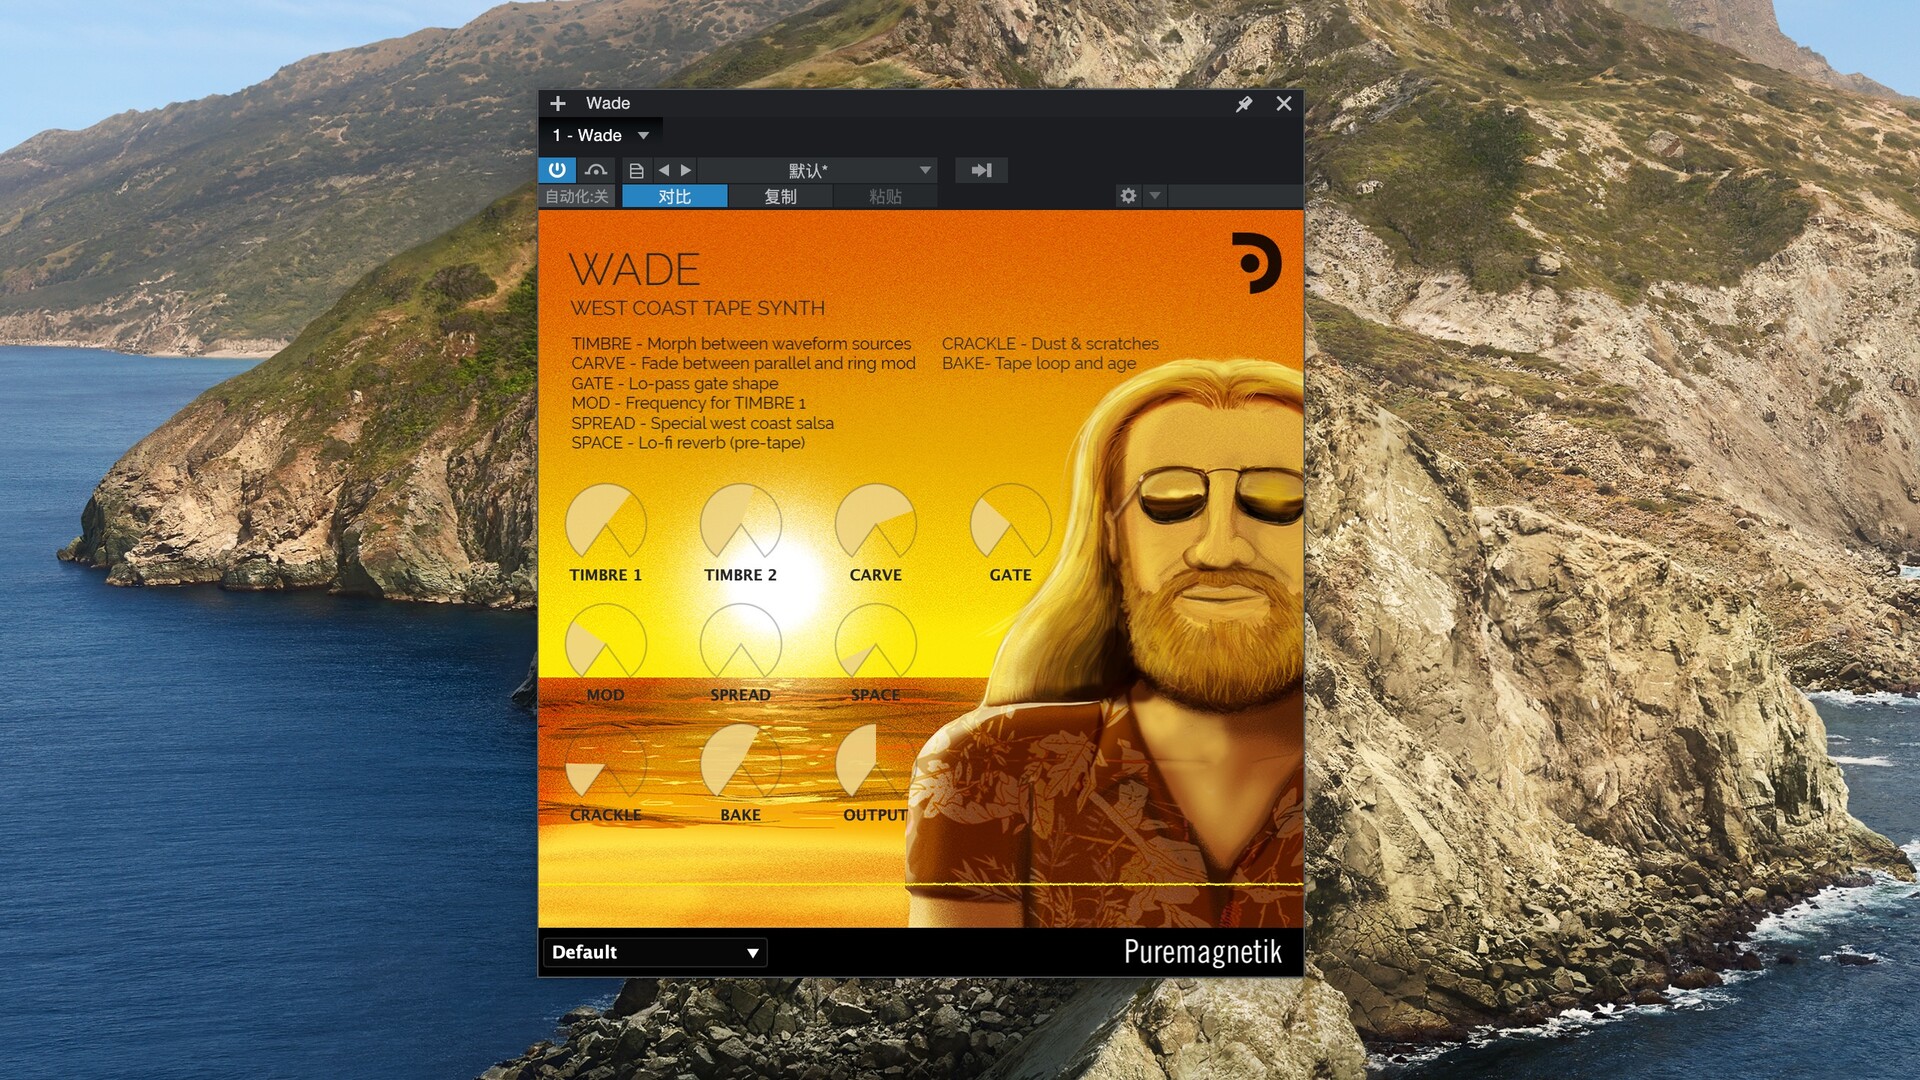Click 'BAKE- Tape loop and age' text

pos(1039,363)
